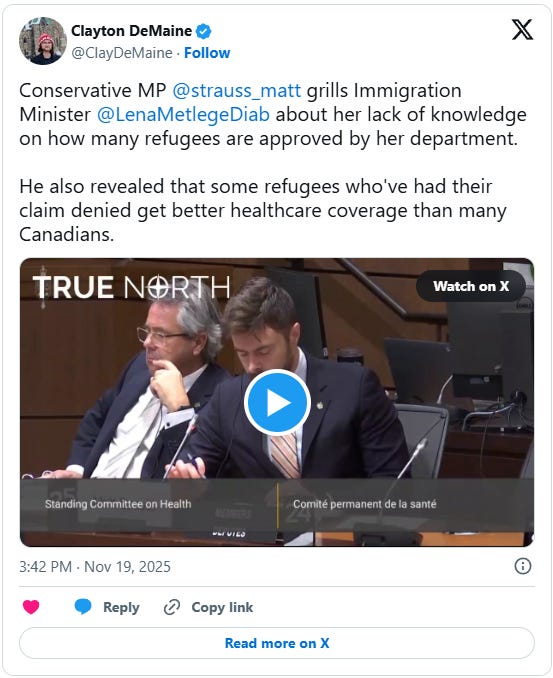Image resolution: width=553 pixels, height=678 pixels.
Task: Click the Clayton DeMaine display name
Action: [x=131, y=31]
